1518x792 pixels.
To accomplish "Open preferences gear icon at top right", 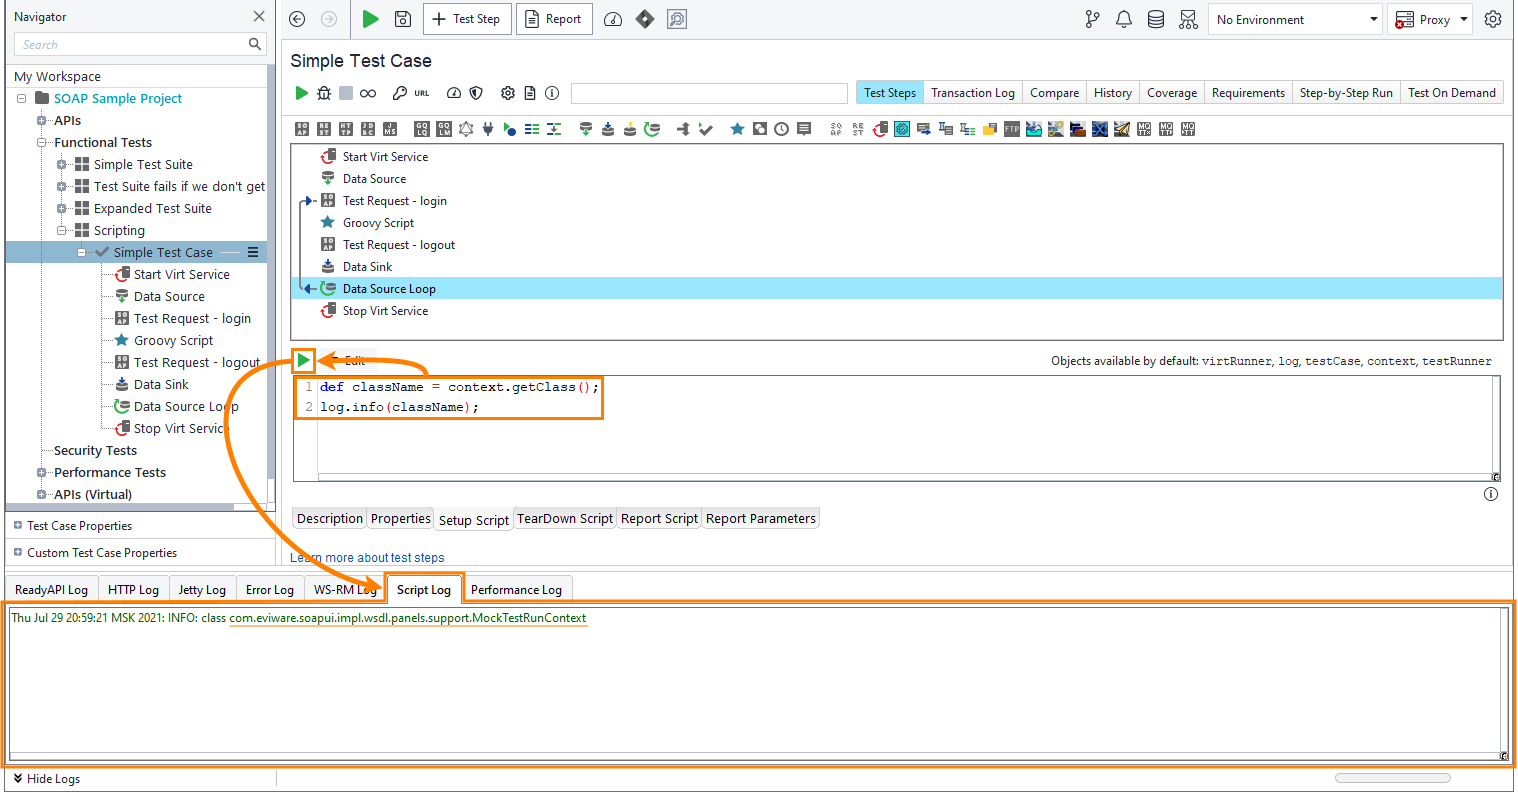I will pos(1493,19).
